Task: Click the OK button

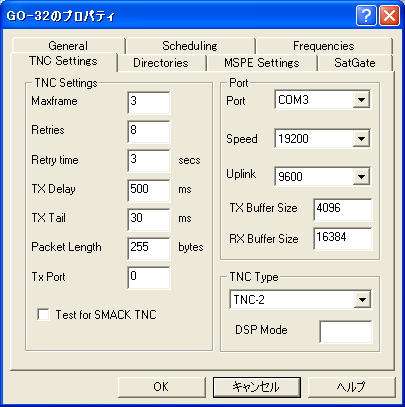Action: coord(161,387)
